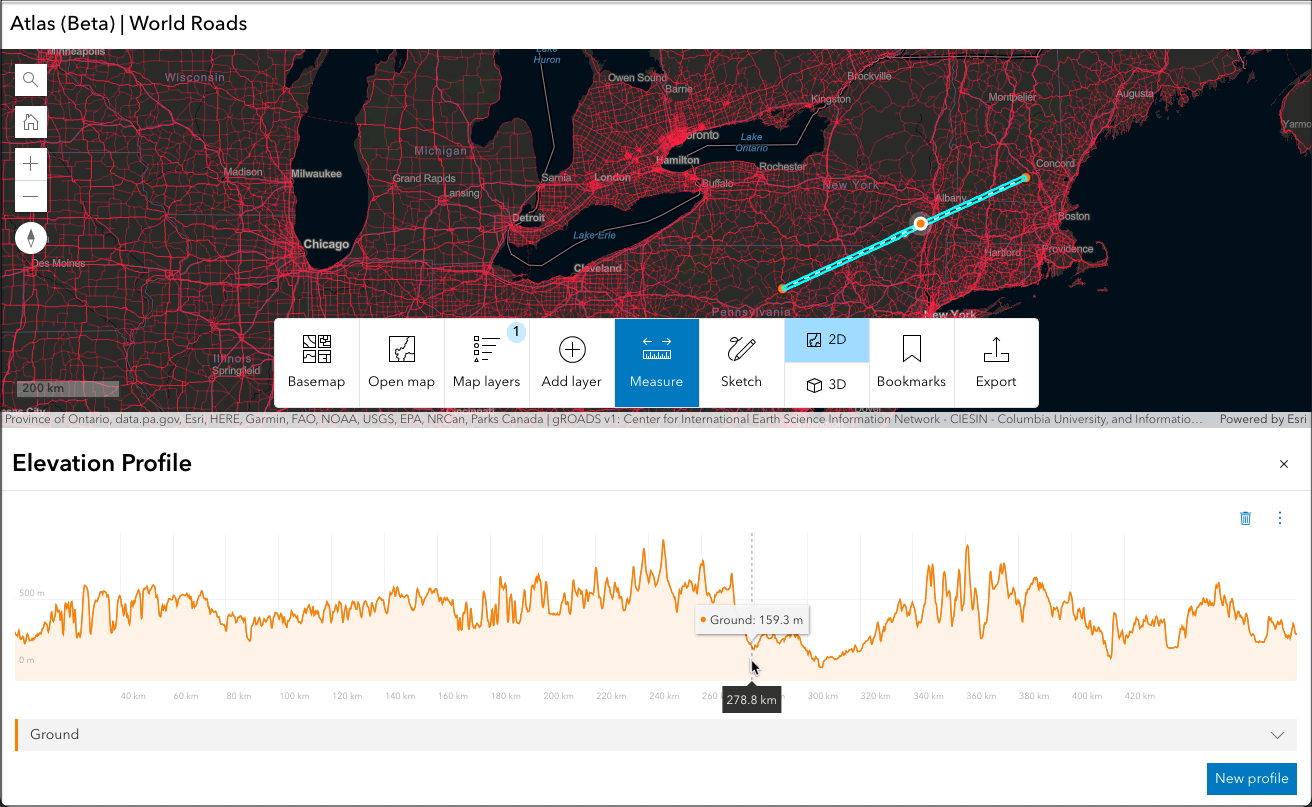Toggle the Measure tool
The width and height of the screenshot is (1312, 807).
(656, 363)
